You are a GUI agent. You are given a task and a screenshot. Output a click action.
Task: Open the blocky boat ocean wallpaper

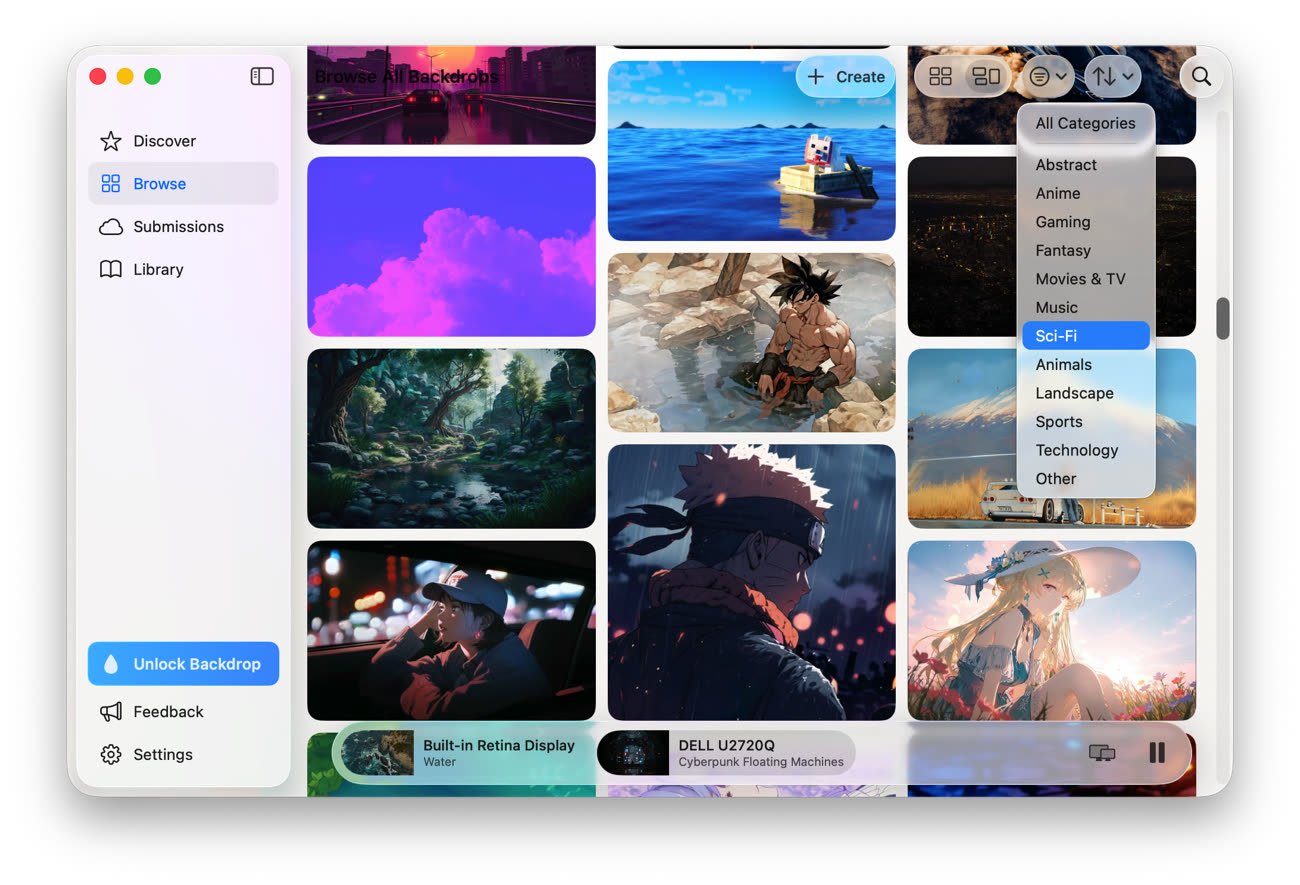[752, 151]
